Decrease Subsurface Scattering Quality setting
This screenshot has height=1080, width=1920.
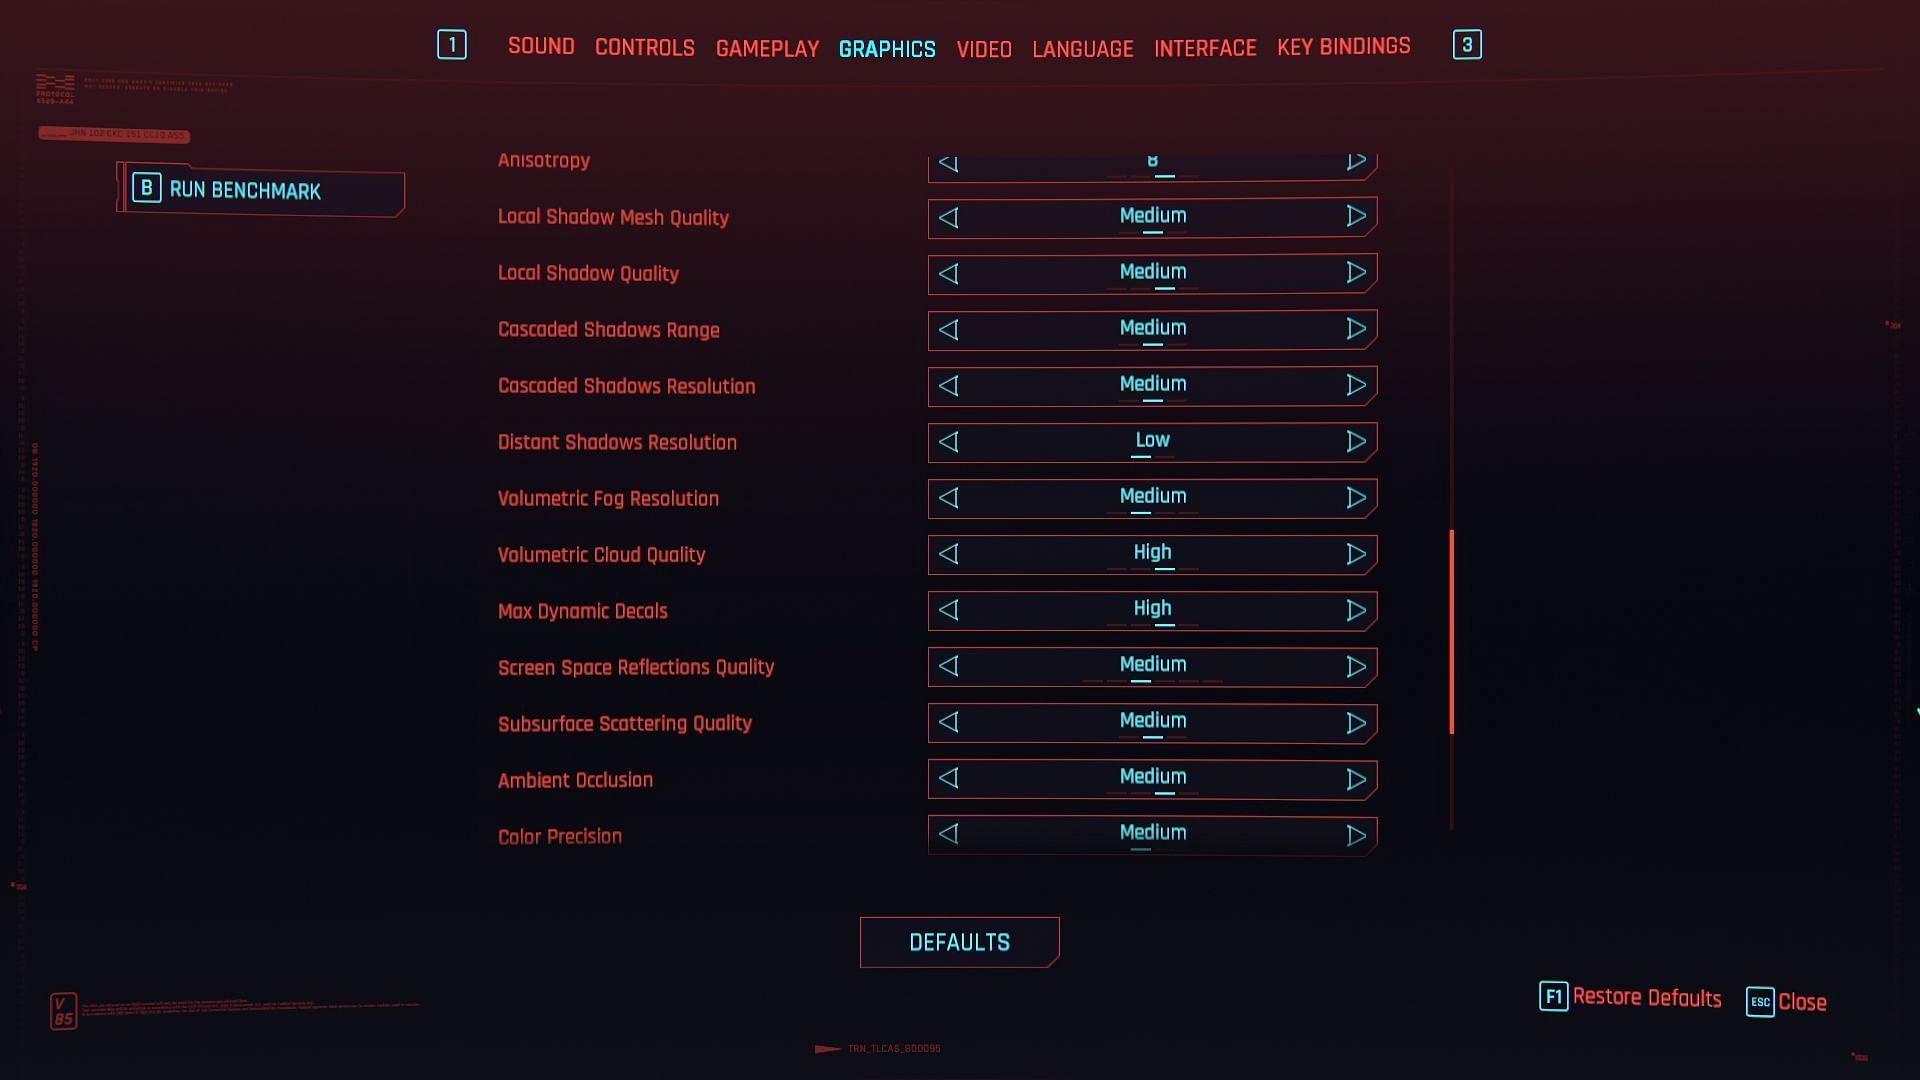[947, 723]
